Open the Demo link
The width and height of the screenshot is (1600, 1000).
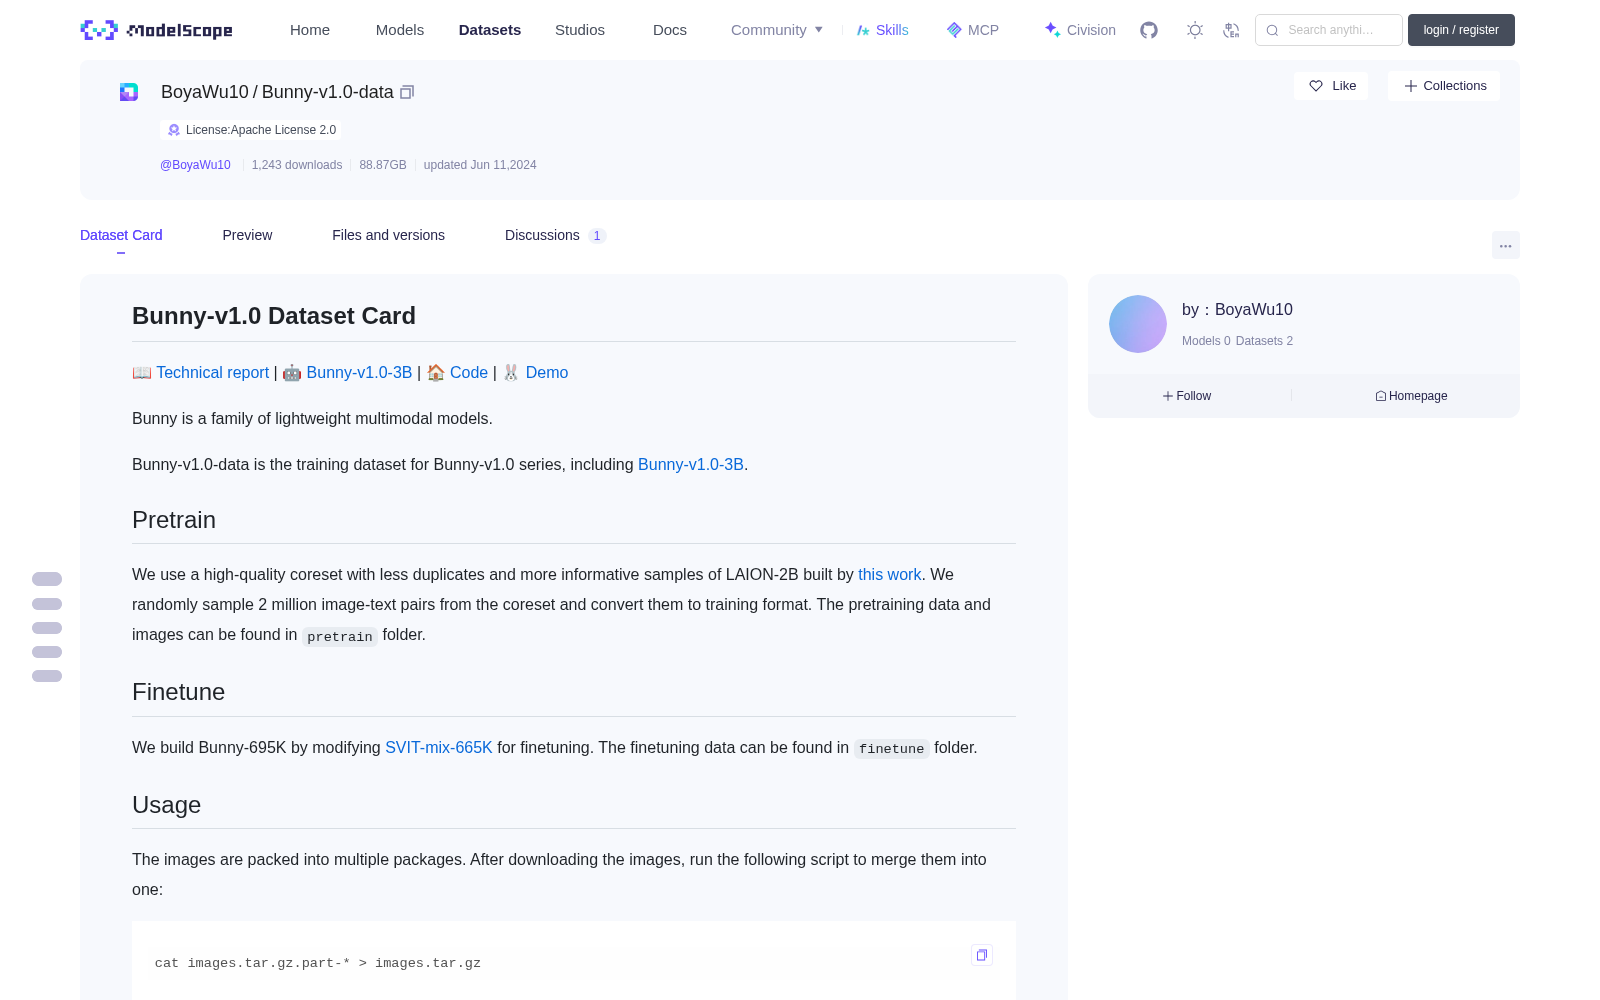pyautogui.click(x=547, y=372)
